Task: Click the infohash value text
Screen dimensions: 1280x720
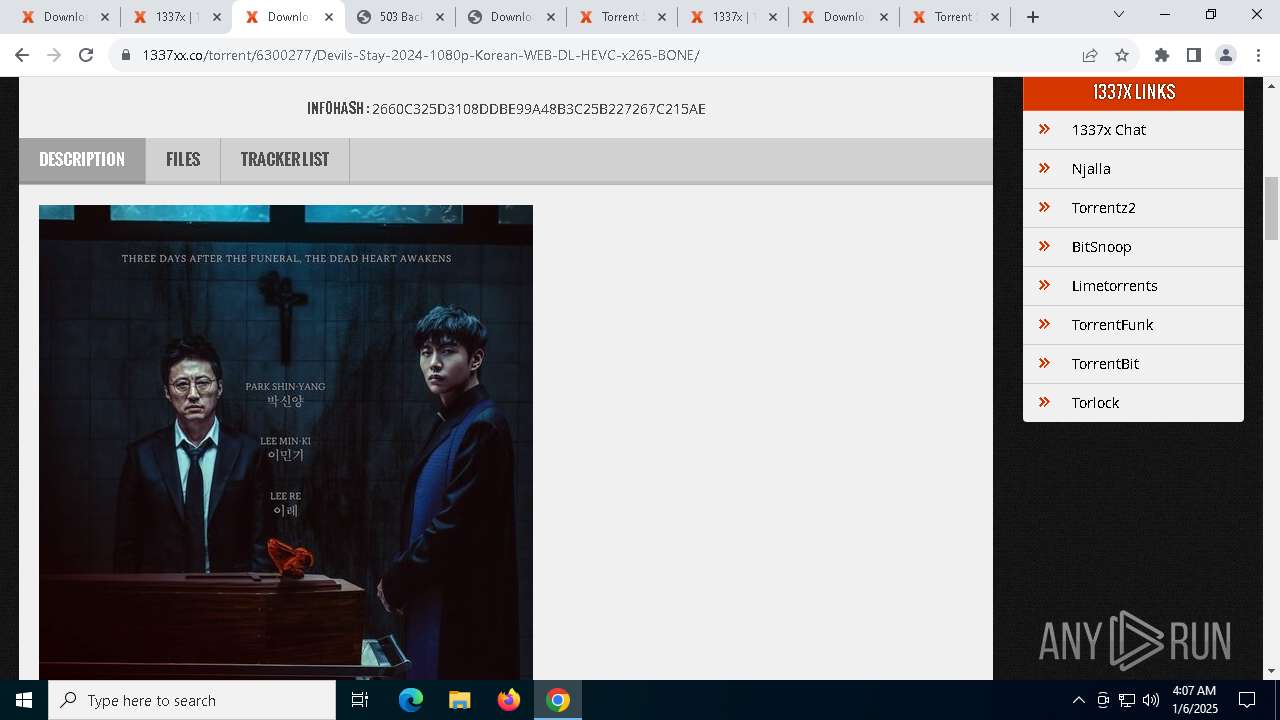Action: click(x=539, y=109)
